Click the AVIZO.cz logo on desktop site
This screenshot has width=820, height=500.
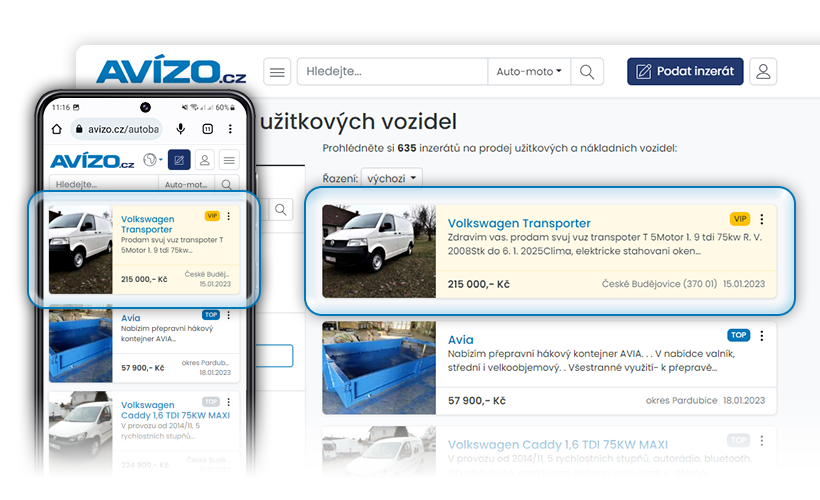171,70
